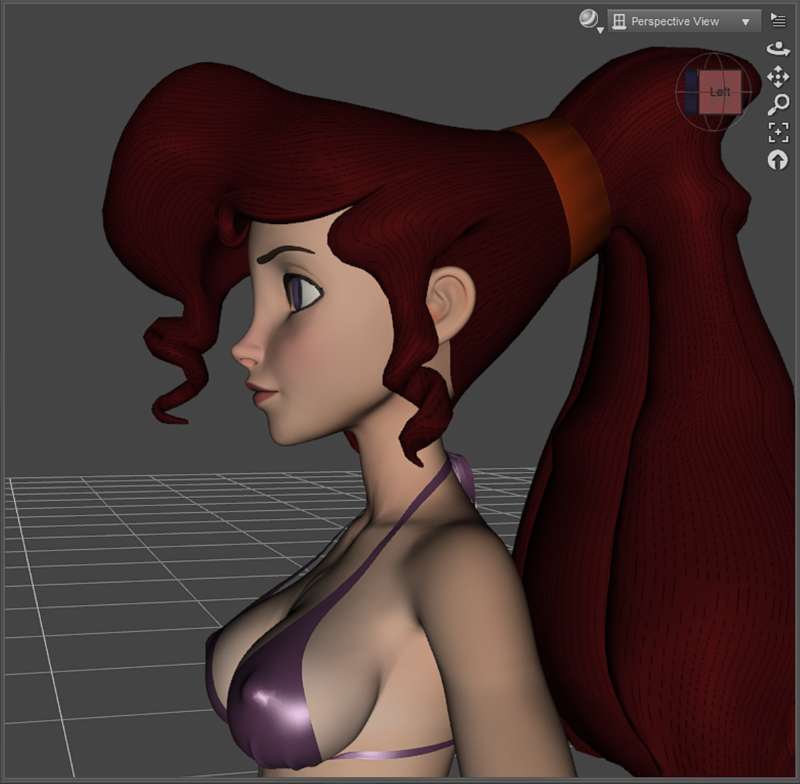
Task: Open the draw style arrow beneath the sphere
Action: [x=601, y=31]
